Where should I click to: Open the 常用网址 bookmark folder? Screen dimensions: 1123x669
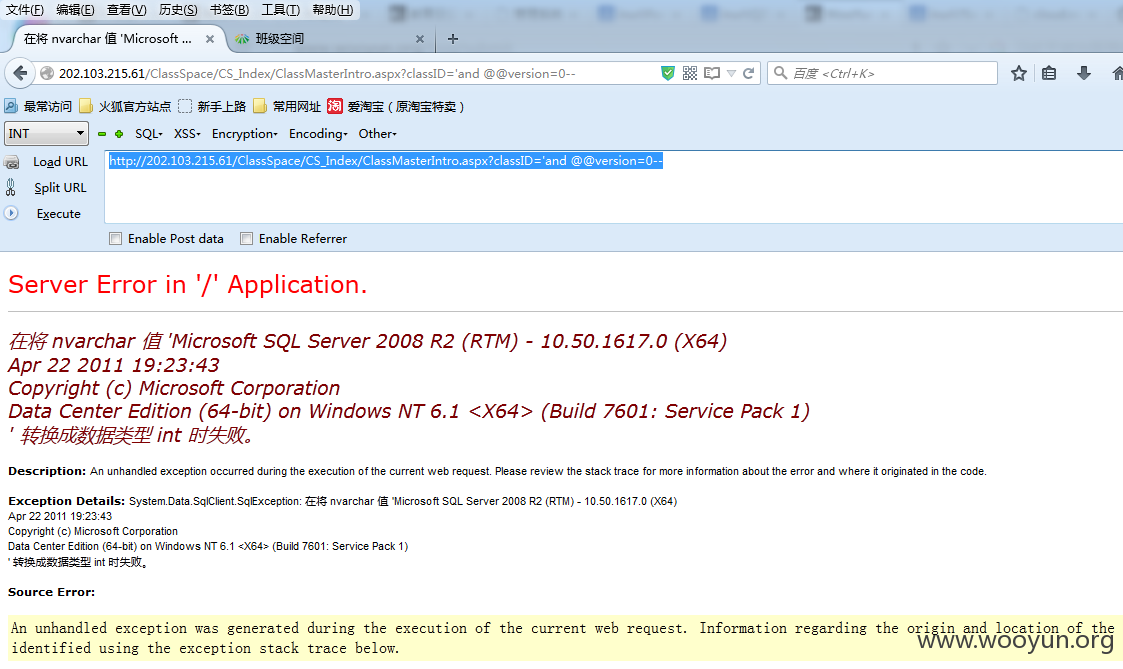(286, 107)
